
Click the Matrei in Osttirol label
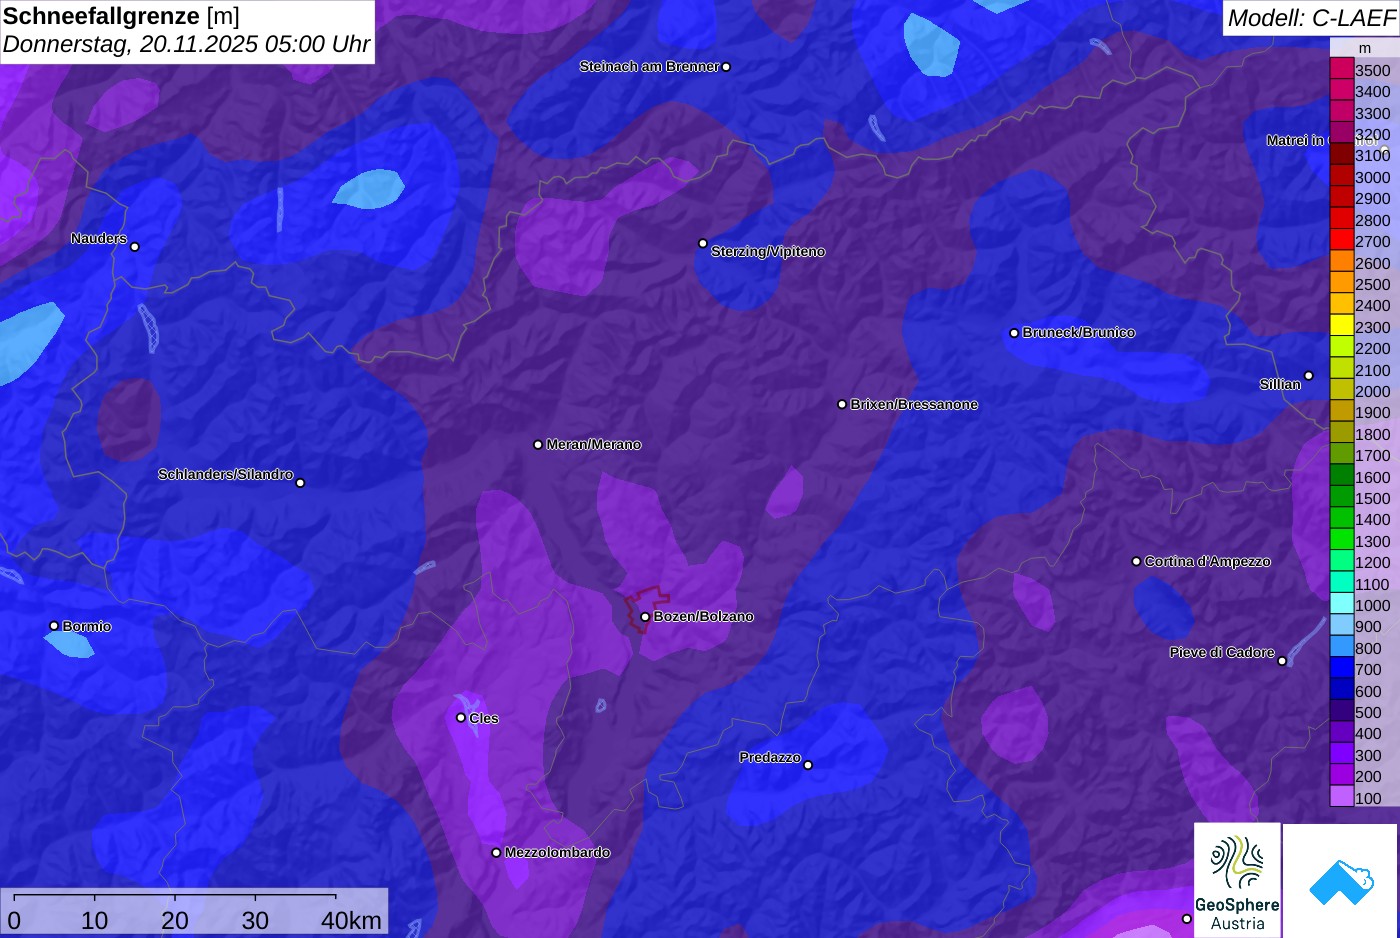point(1324,141)
